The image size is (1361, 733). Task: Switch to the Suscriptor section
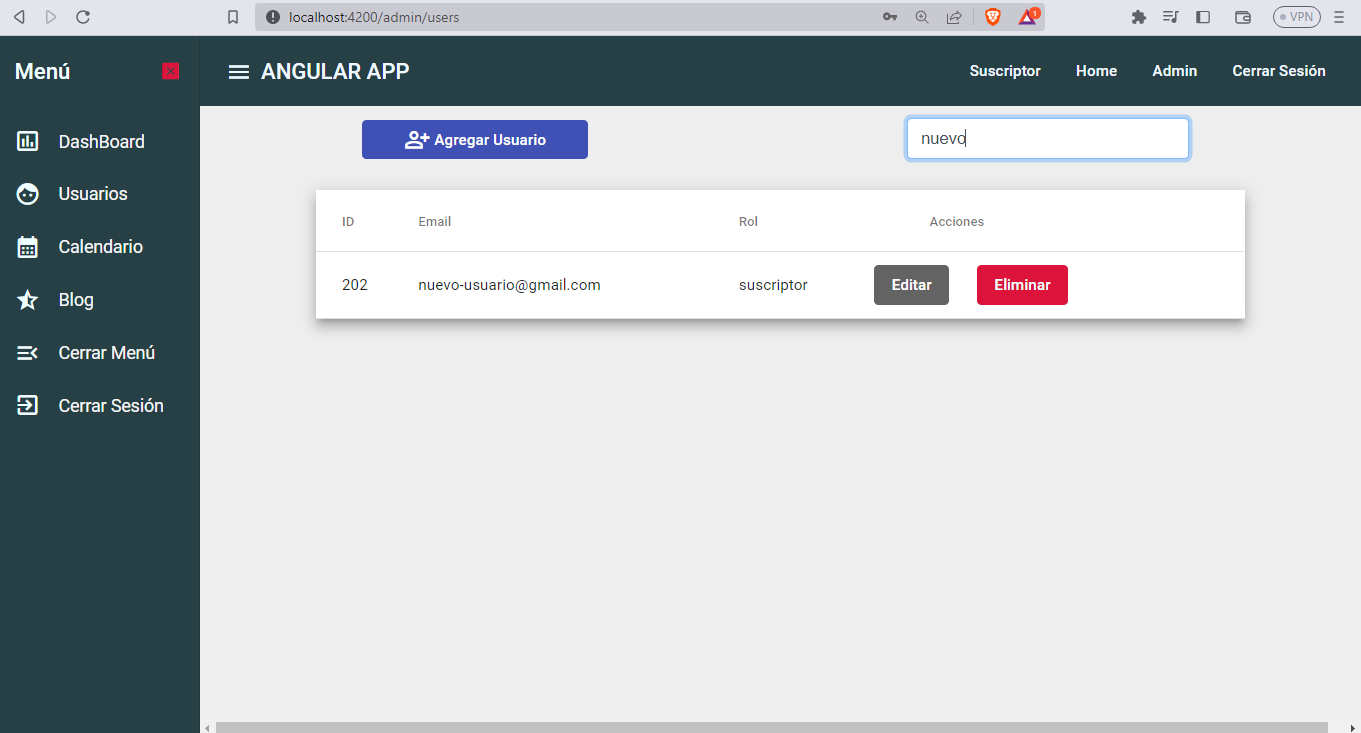tap(1004, 71)
